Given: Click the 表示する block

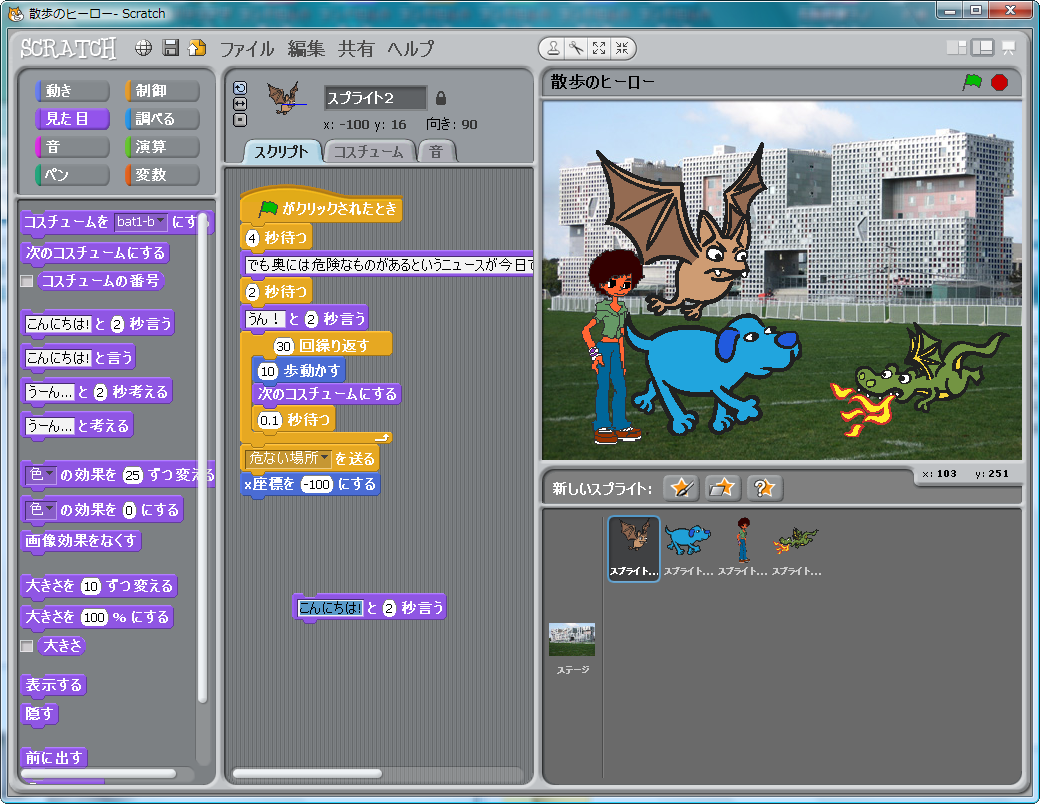Looking at the screenshot, I should pyautogui.click(x=54, y=685).
